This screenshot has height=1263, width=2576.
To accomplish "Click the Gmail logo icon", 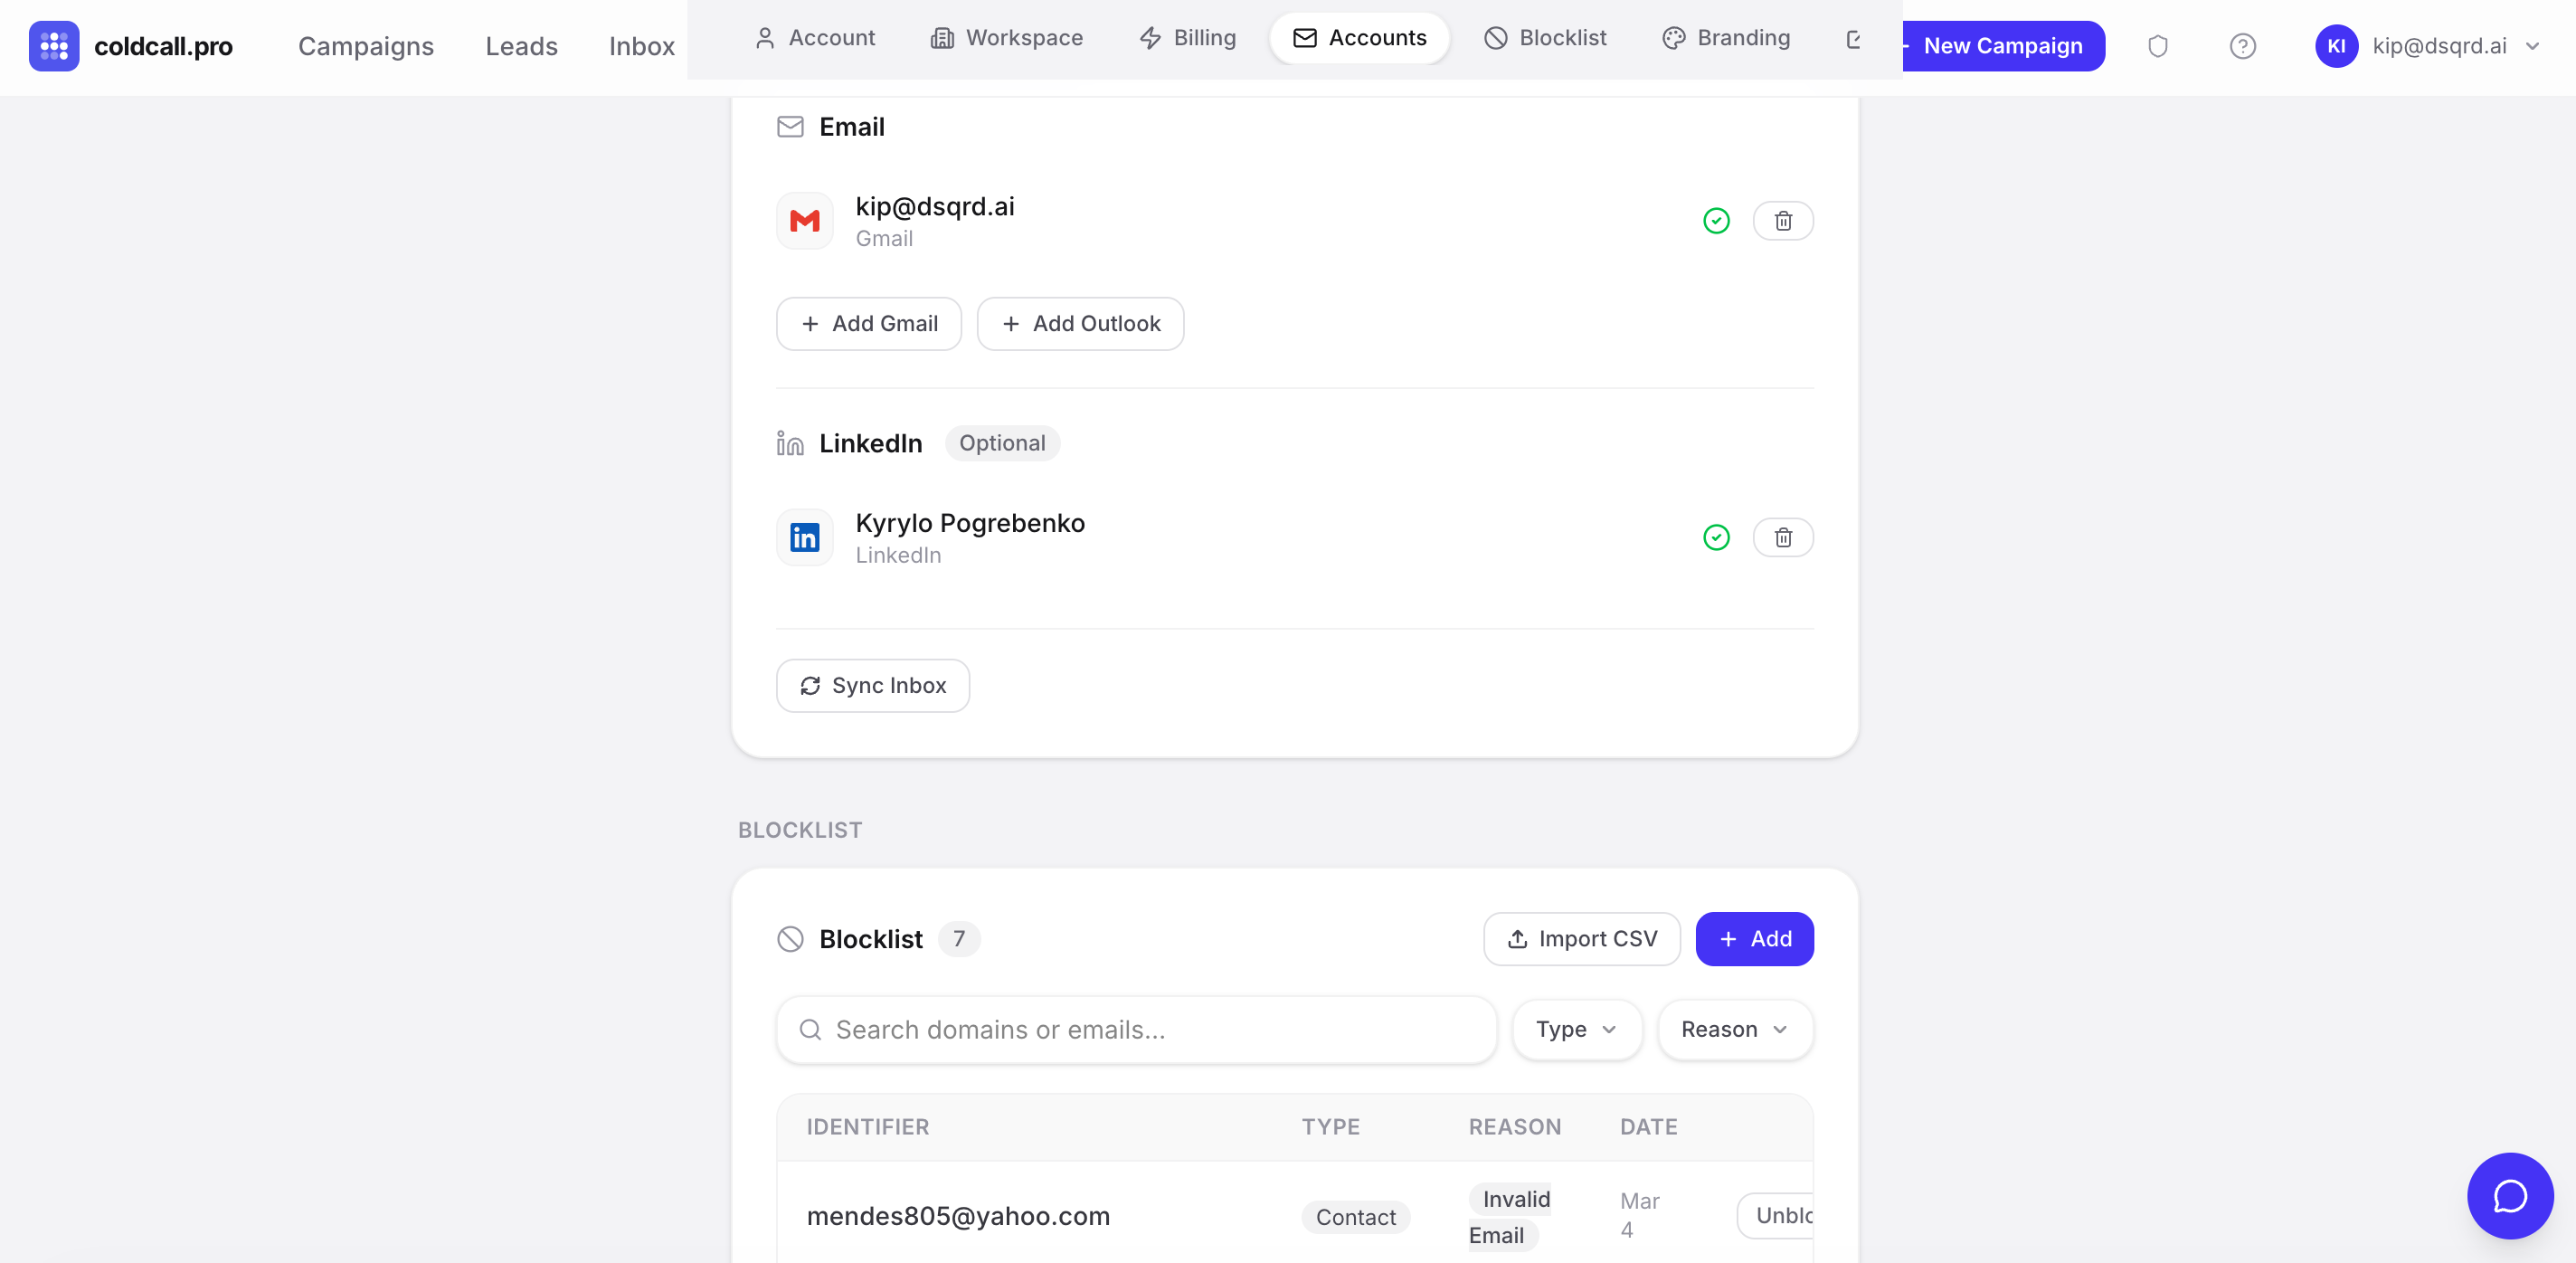I will coord(804,221).
